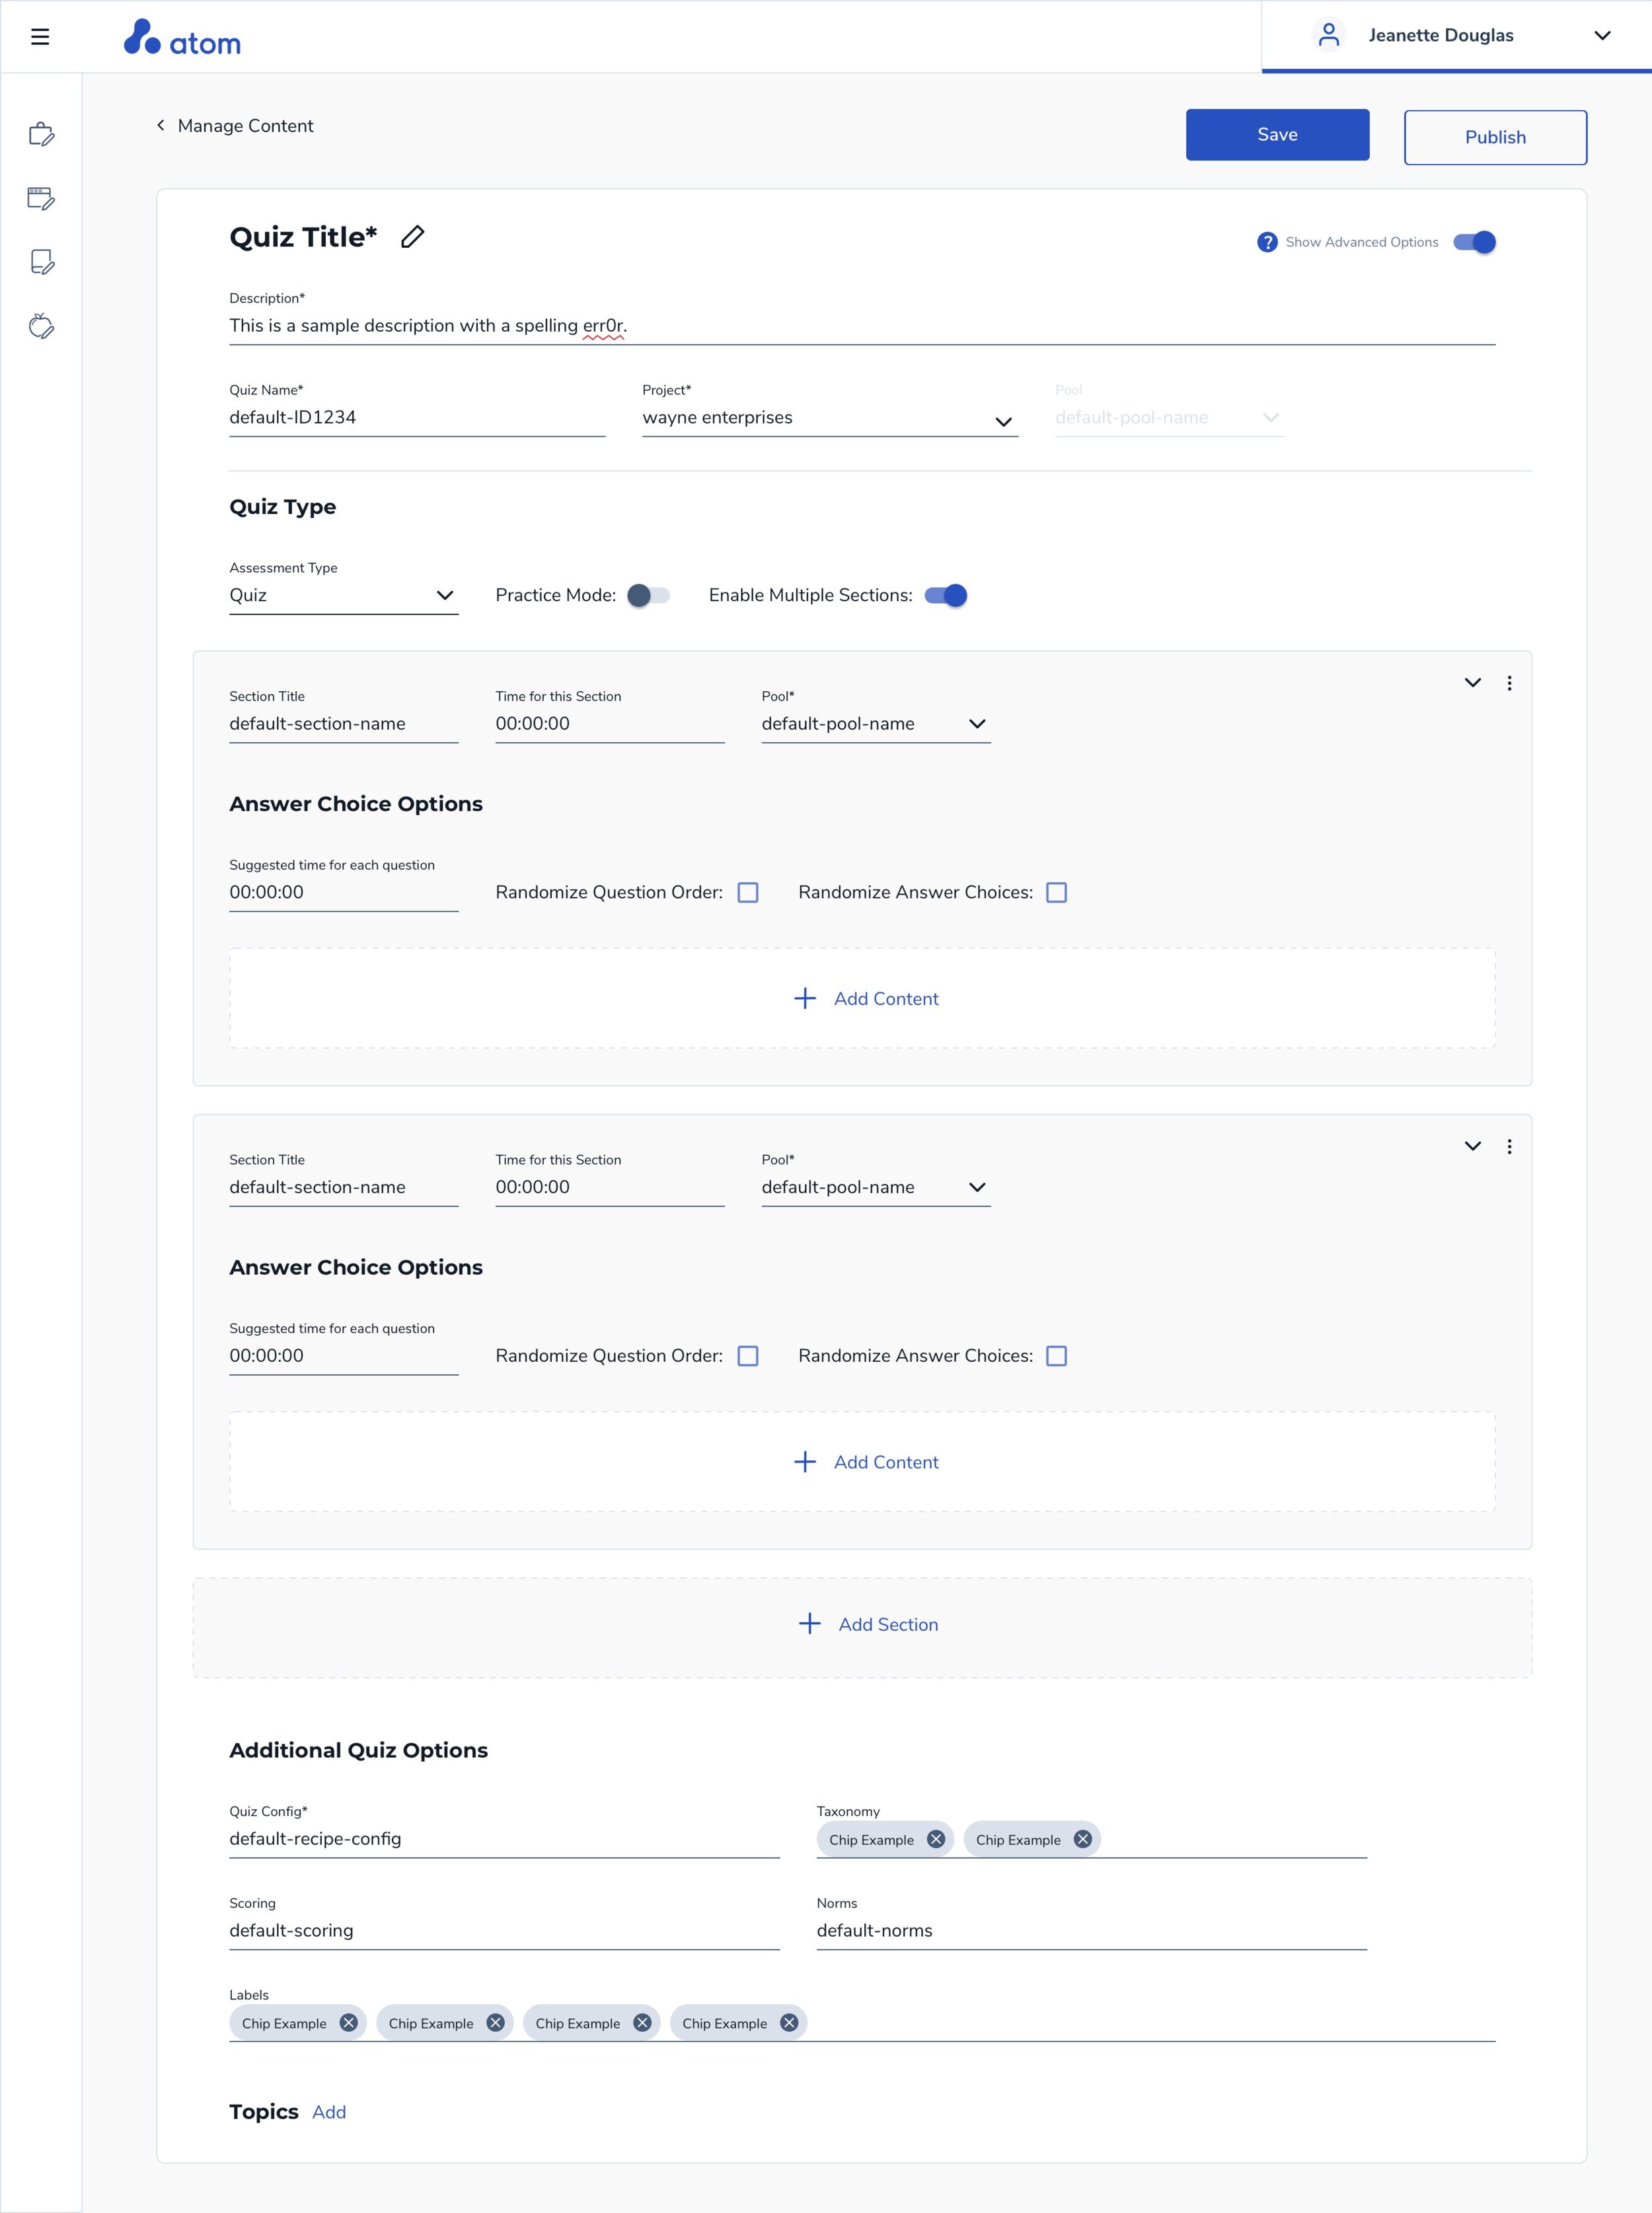Click the Quiz Config field
This screenshot has width=1652, height=2213.
tap(504, 1839)
